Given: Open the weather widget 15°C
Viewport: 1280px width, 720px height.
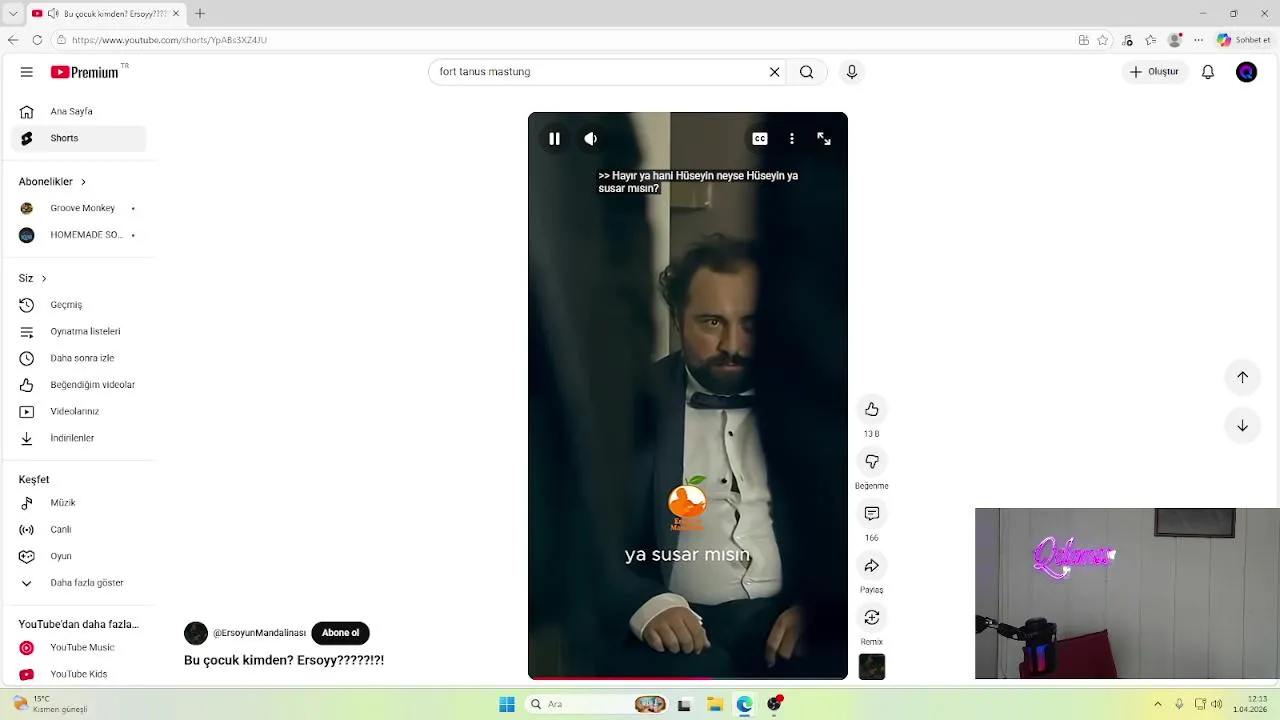Looking at the screenshot, I should click(49, 704).
